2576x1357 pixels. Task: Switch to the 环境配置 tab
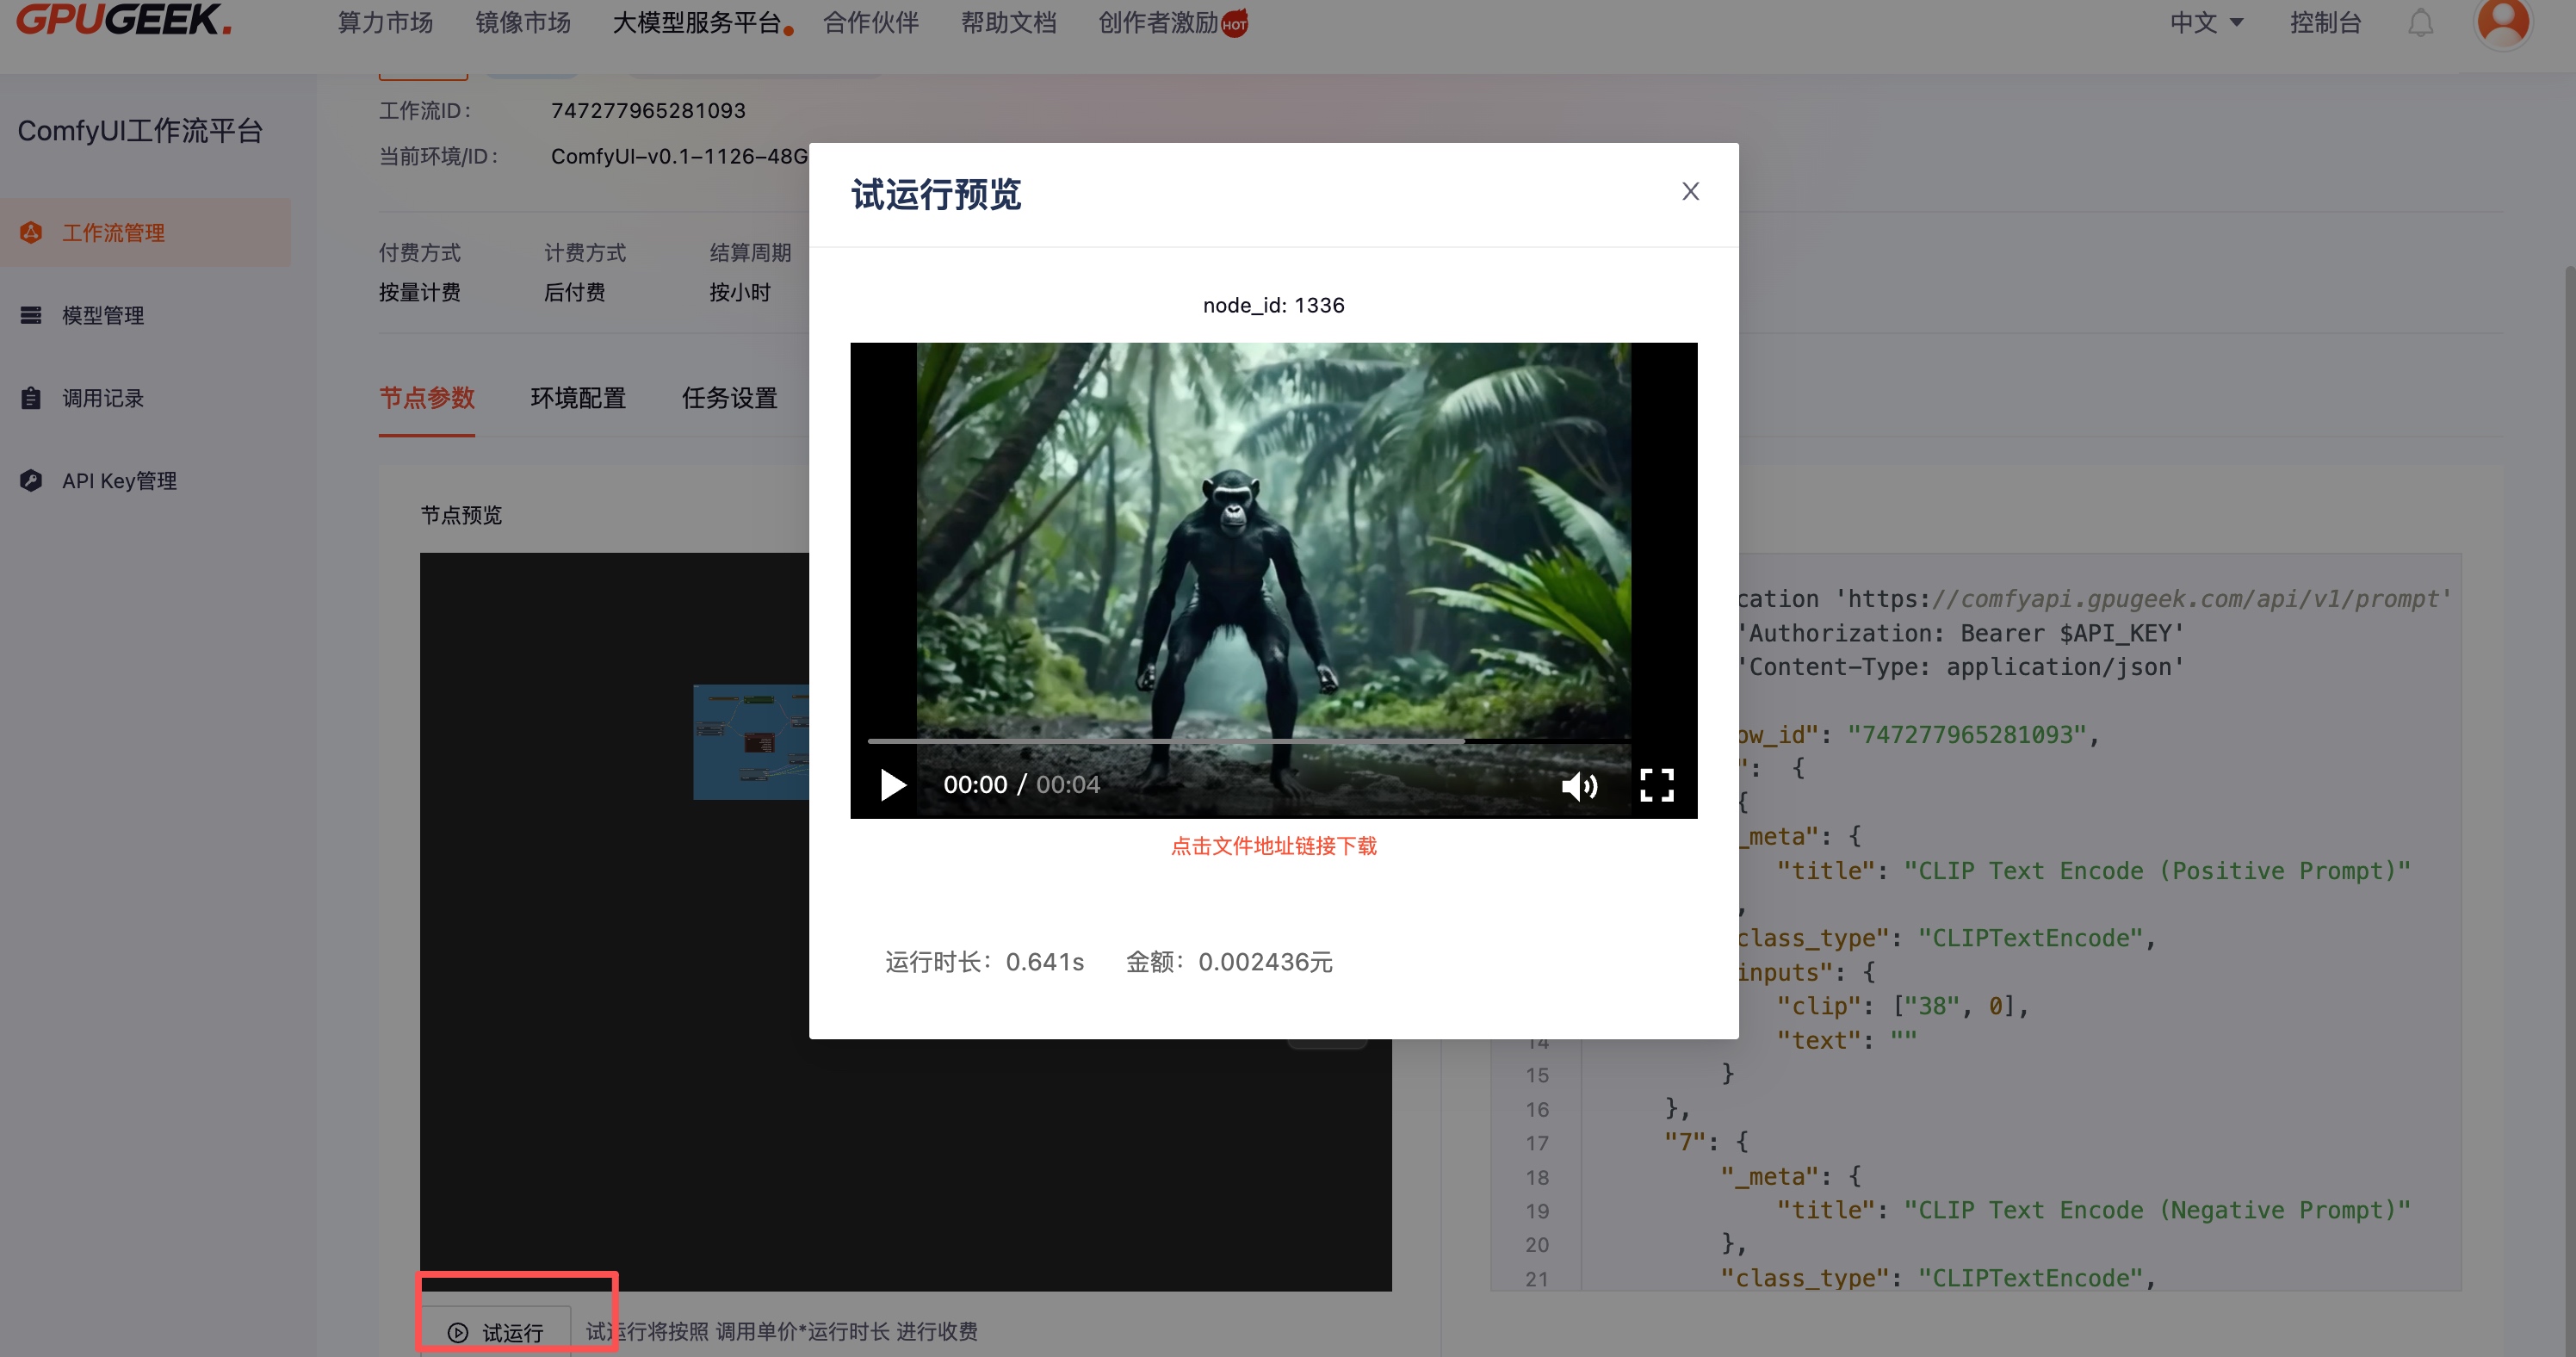tap(578, 398)
